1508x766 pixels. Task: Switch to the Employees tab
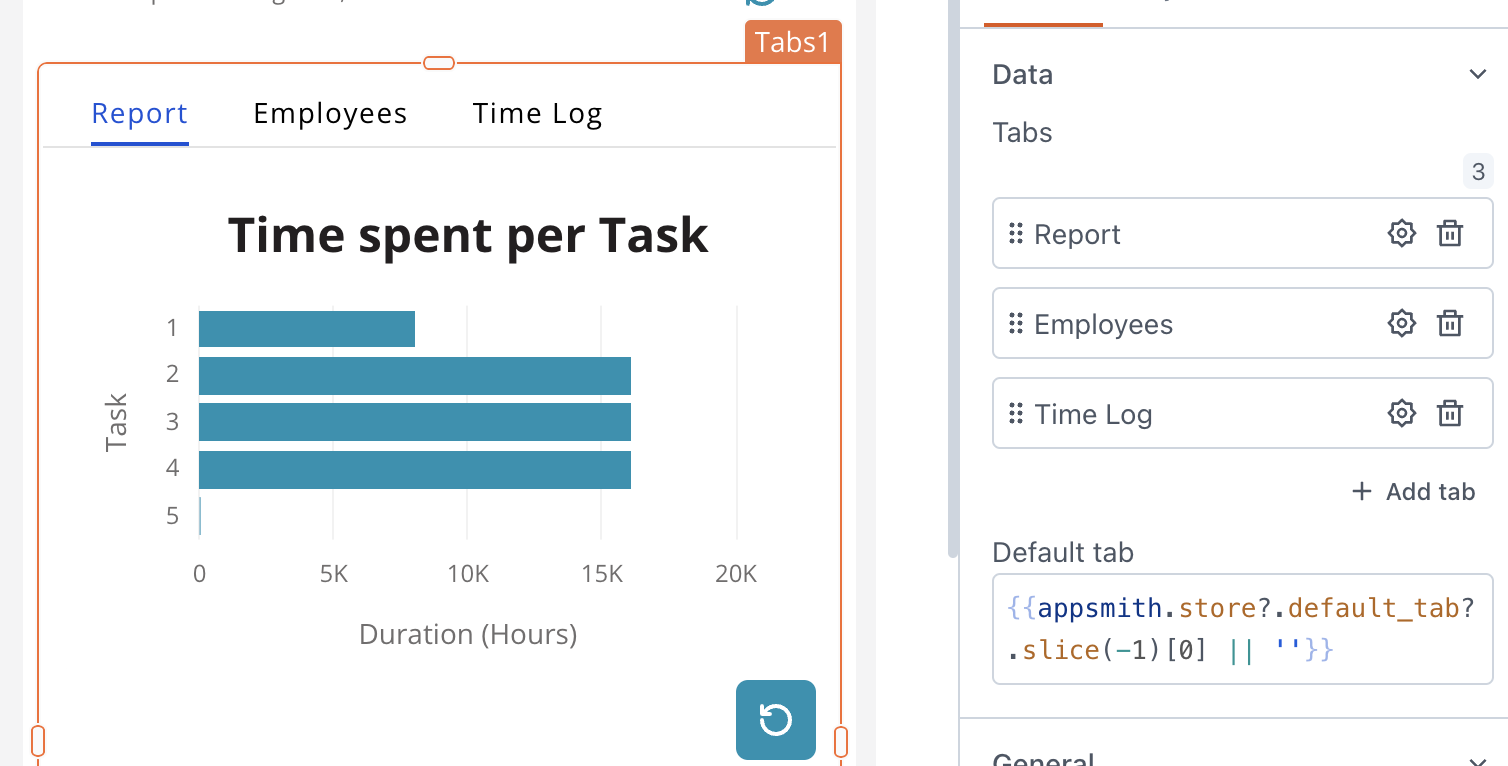point(330,114)
